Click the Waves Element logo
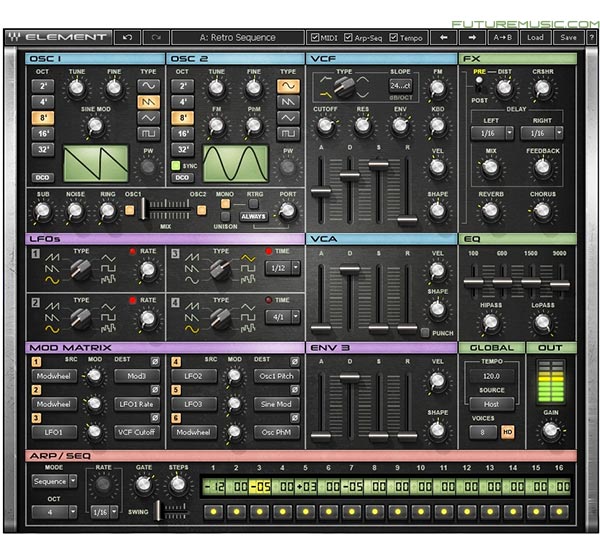The height and width of the screenshot is (560, 600). 58,38
